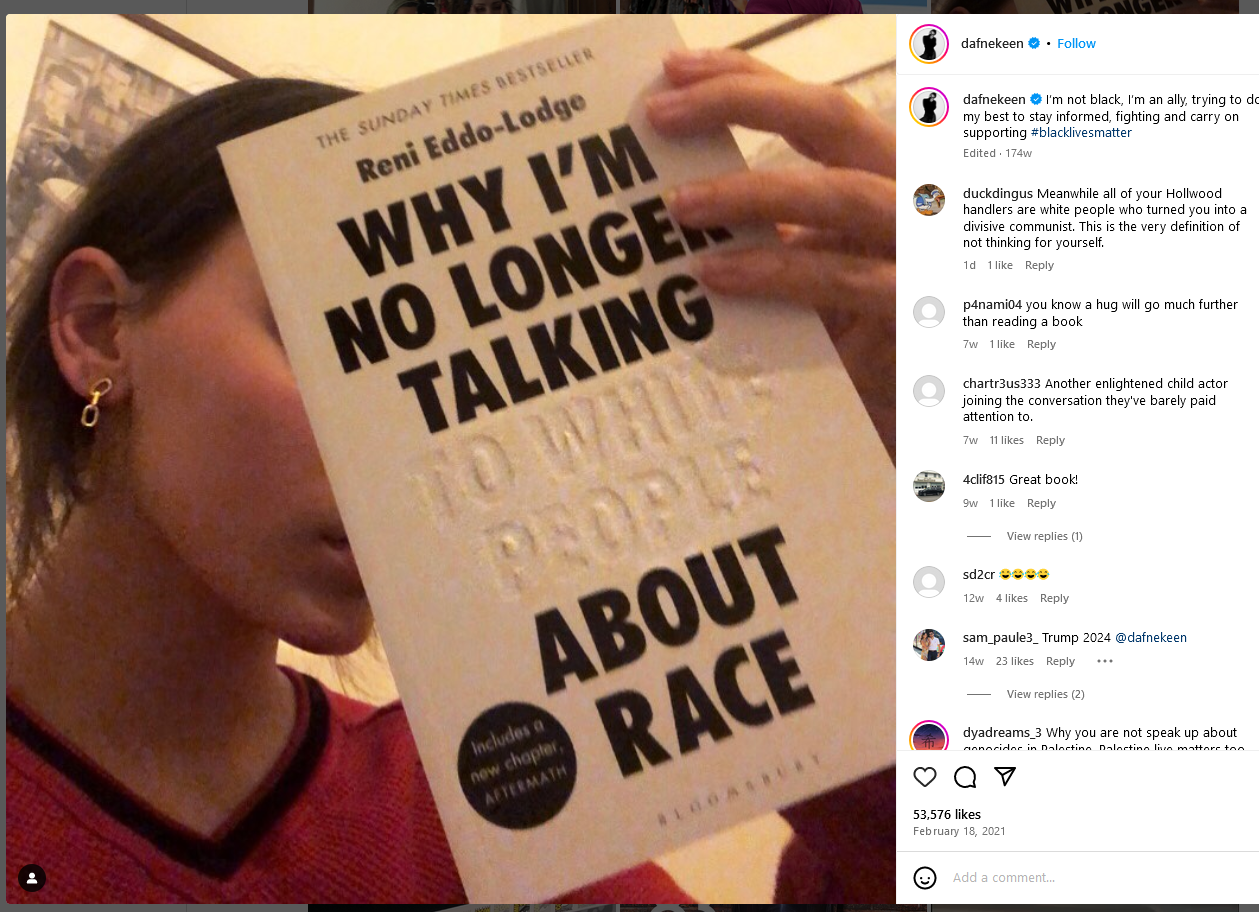Expand View replies (1) under 4clif815
The image size is (1259, 912).
tap(1044, 536)
